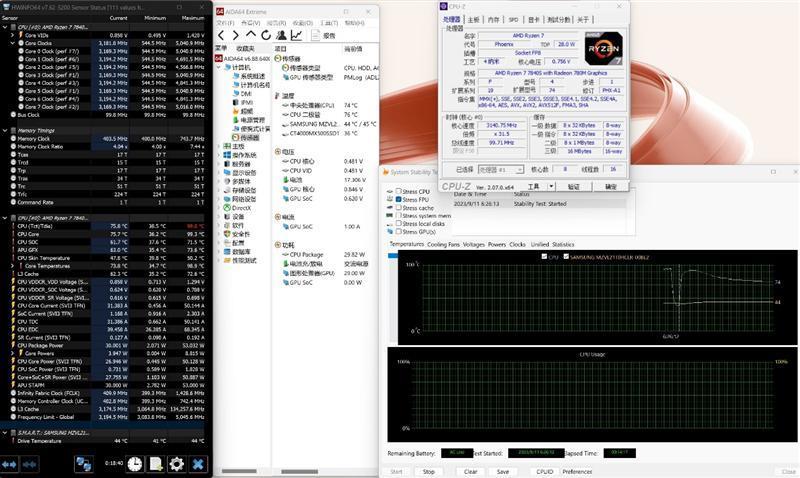This screenshot has height=478, width=800.
Task: Click the HWiNFO clock reset timer icon
Action: coord(135,464)
